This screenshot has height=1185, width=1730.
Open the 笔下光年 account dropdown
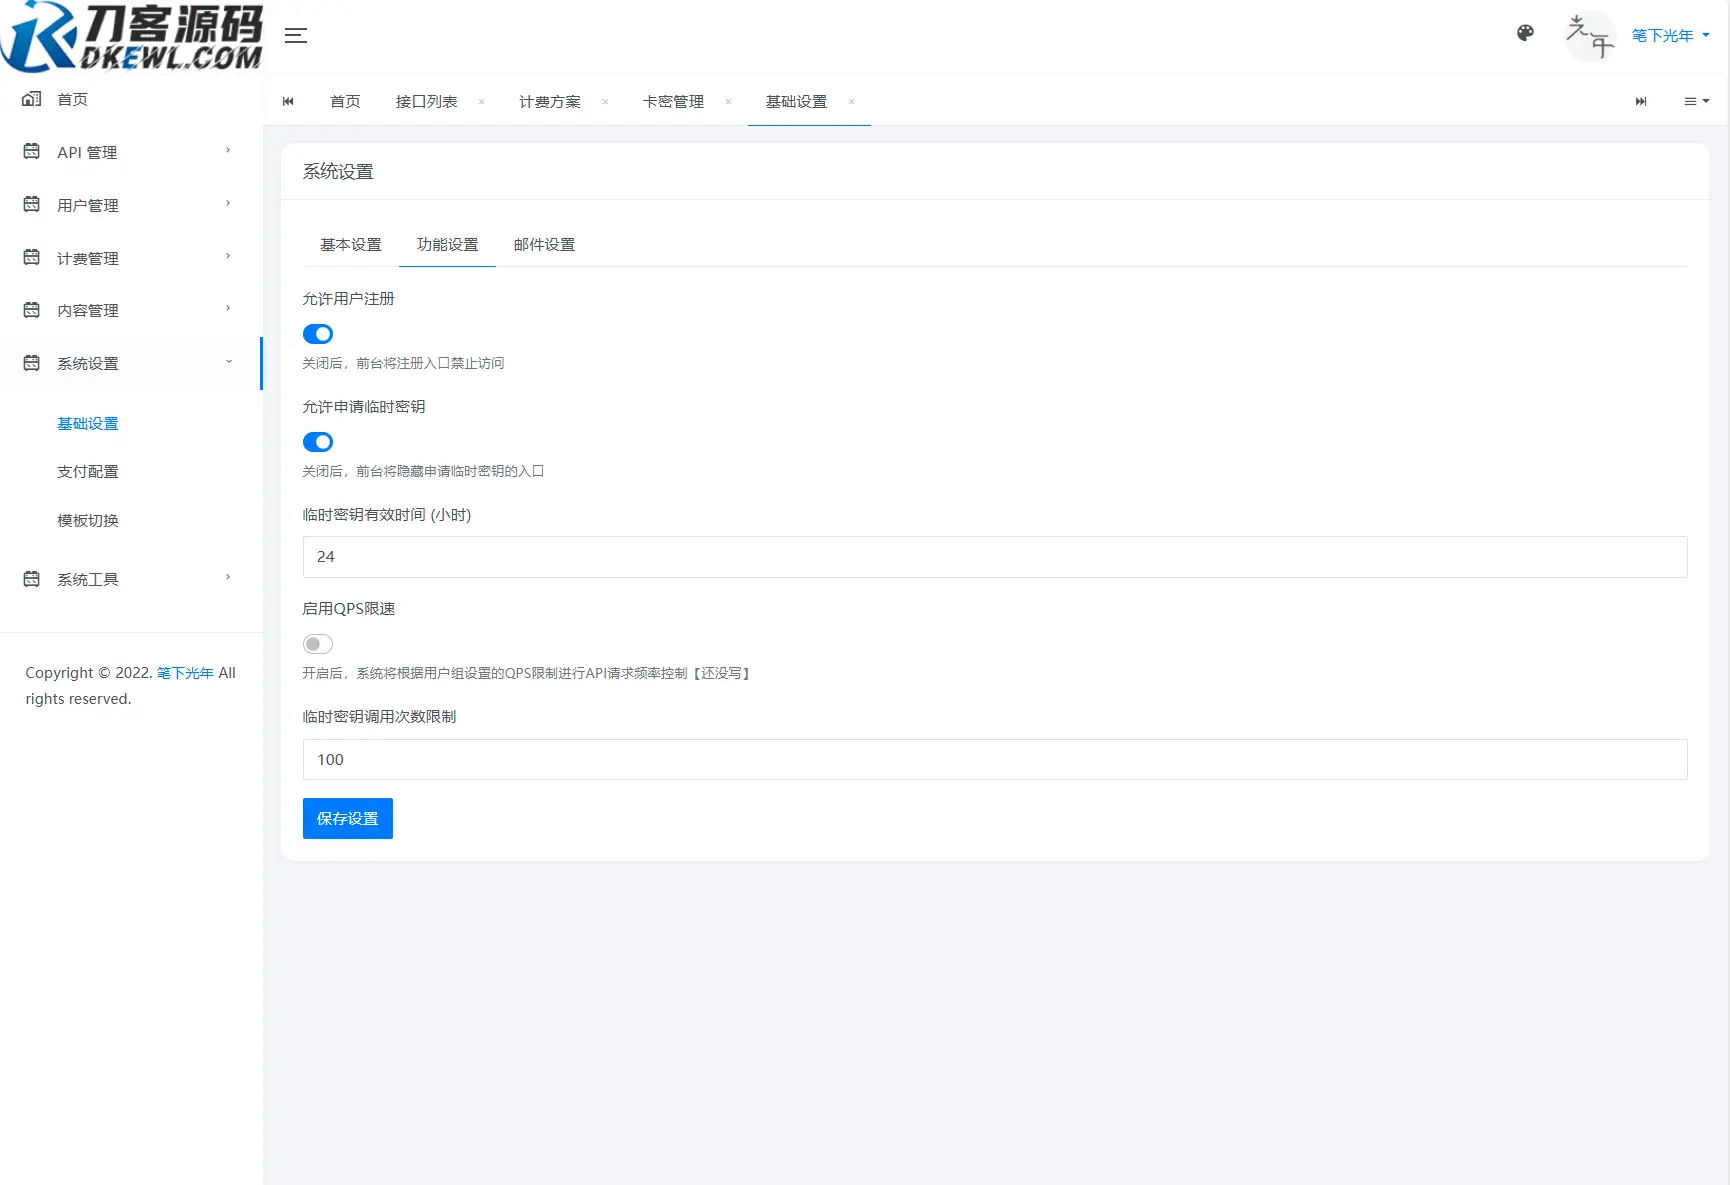coord(1668,35)
